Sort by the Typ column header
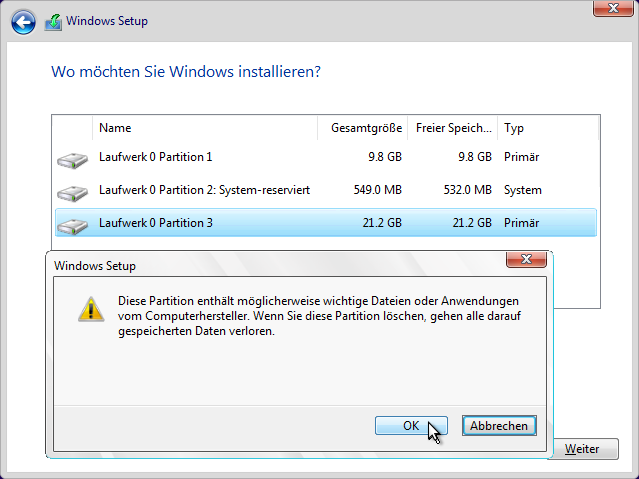 [x=548, y=128]
